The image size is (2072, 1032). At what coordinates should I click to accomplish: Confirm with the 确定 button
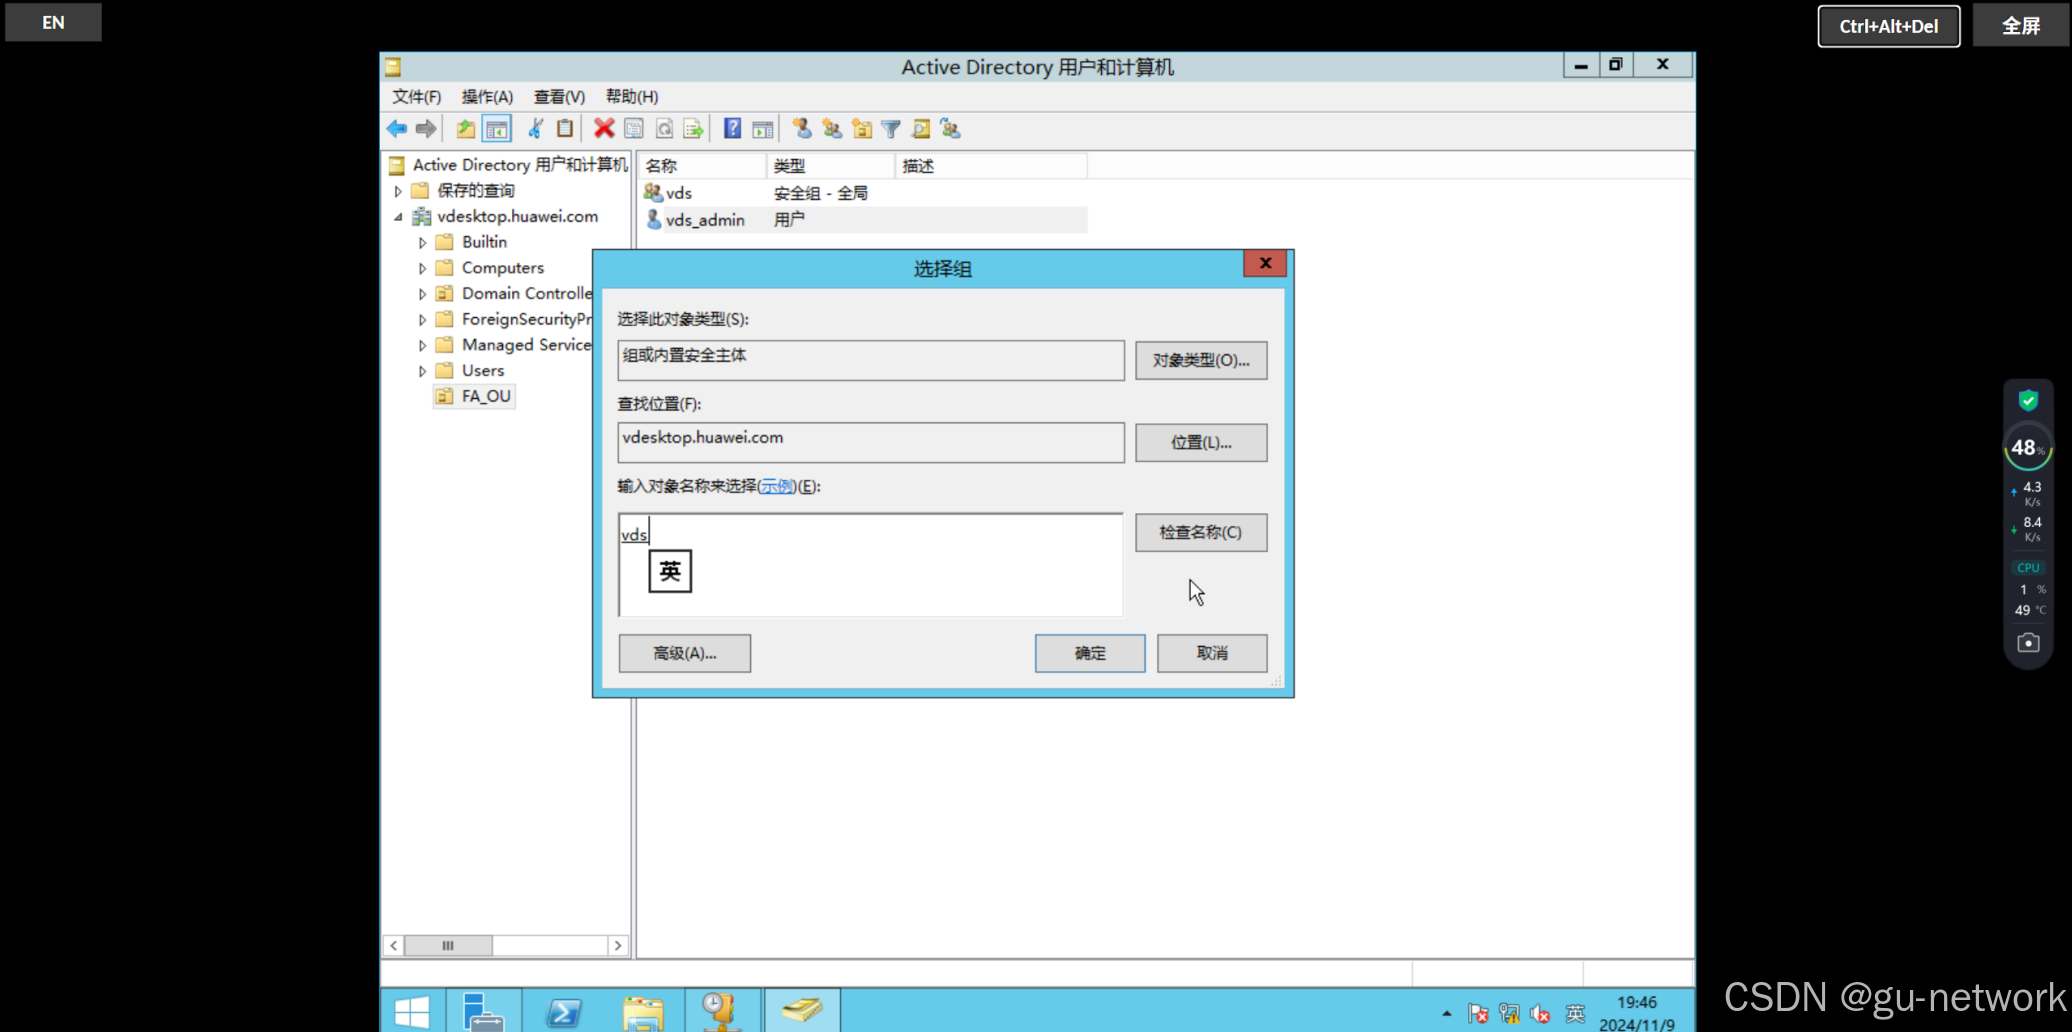coord(1090,653)
